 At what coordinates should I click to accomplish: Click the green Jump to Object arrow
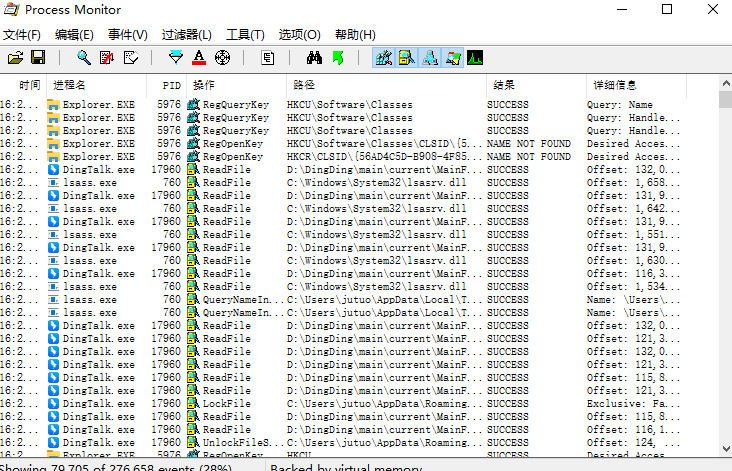tap(338, 58)
